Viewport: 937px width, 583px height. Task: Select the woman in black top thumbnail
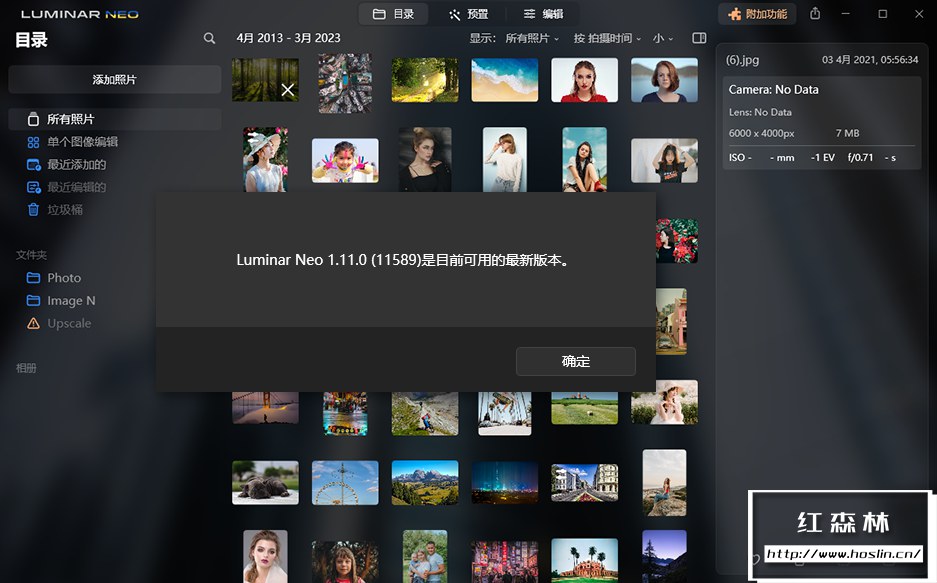coord(425,159)
